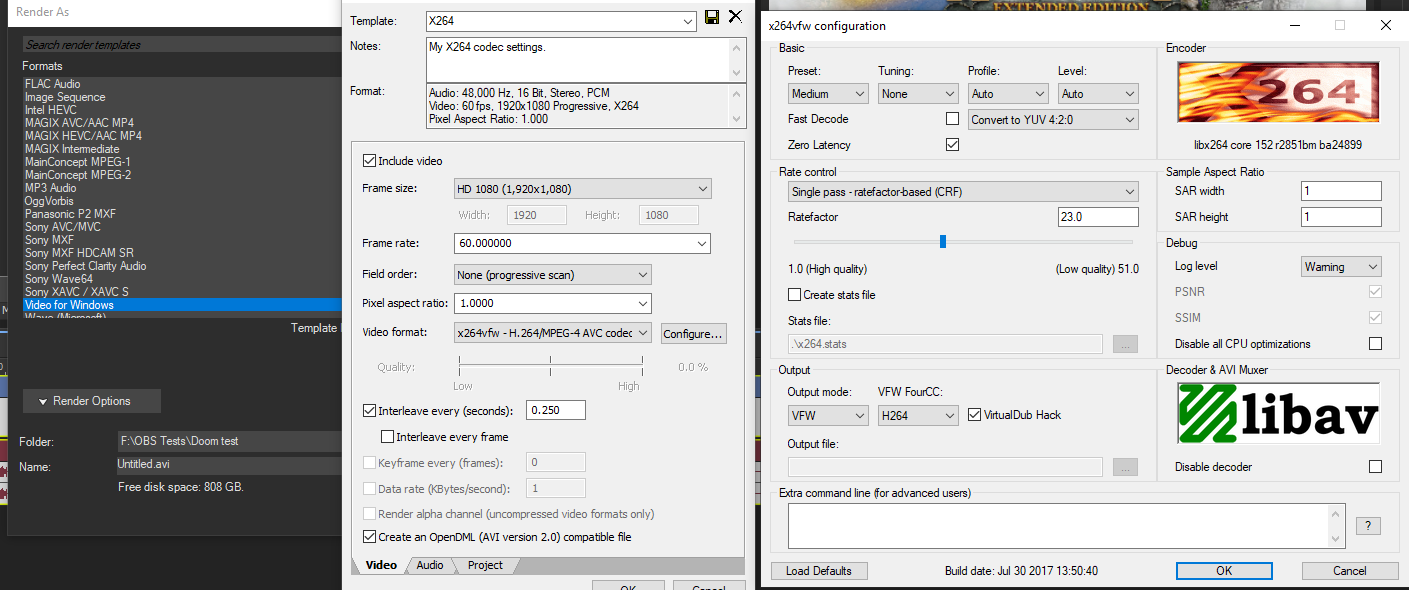Delete the template using the X icon
1409x590 pixels.
pos(735,17)
